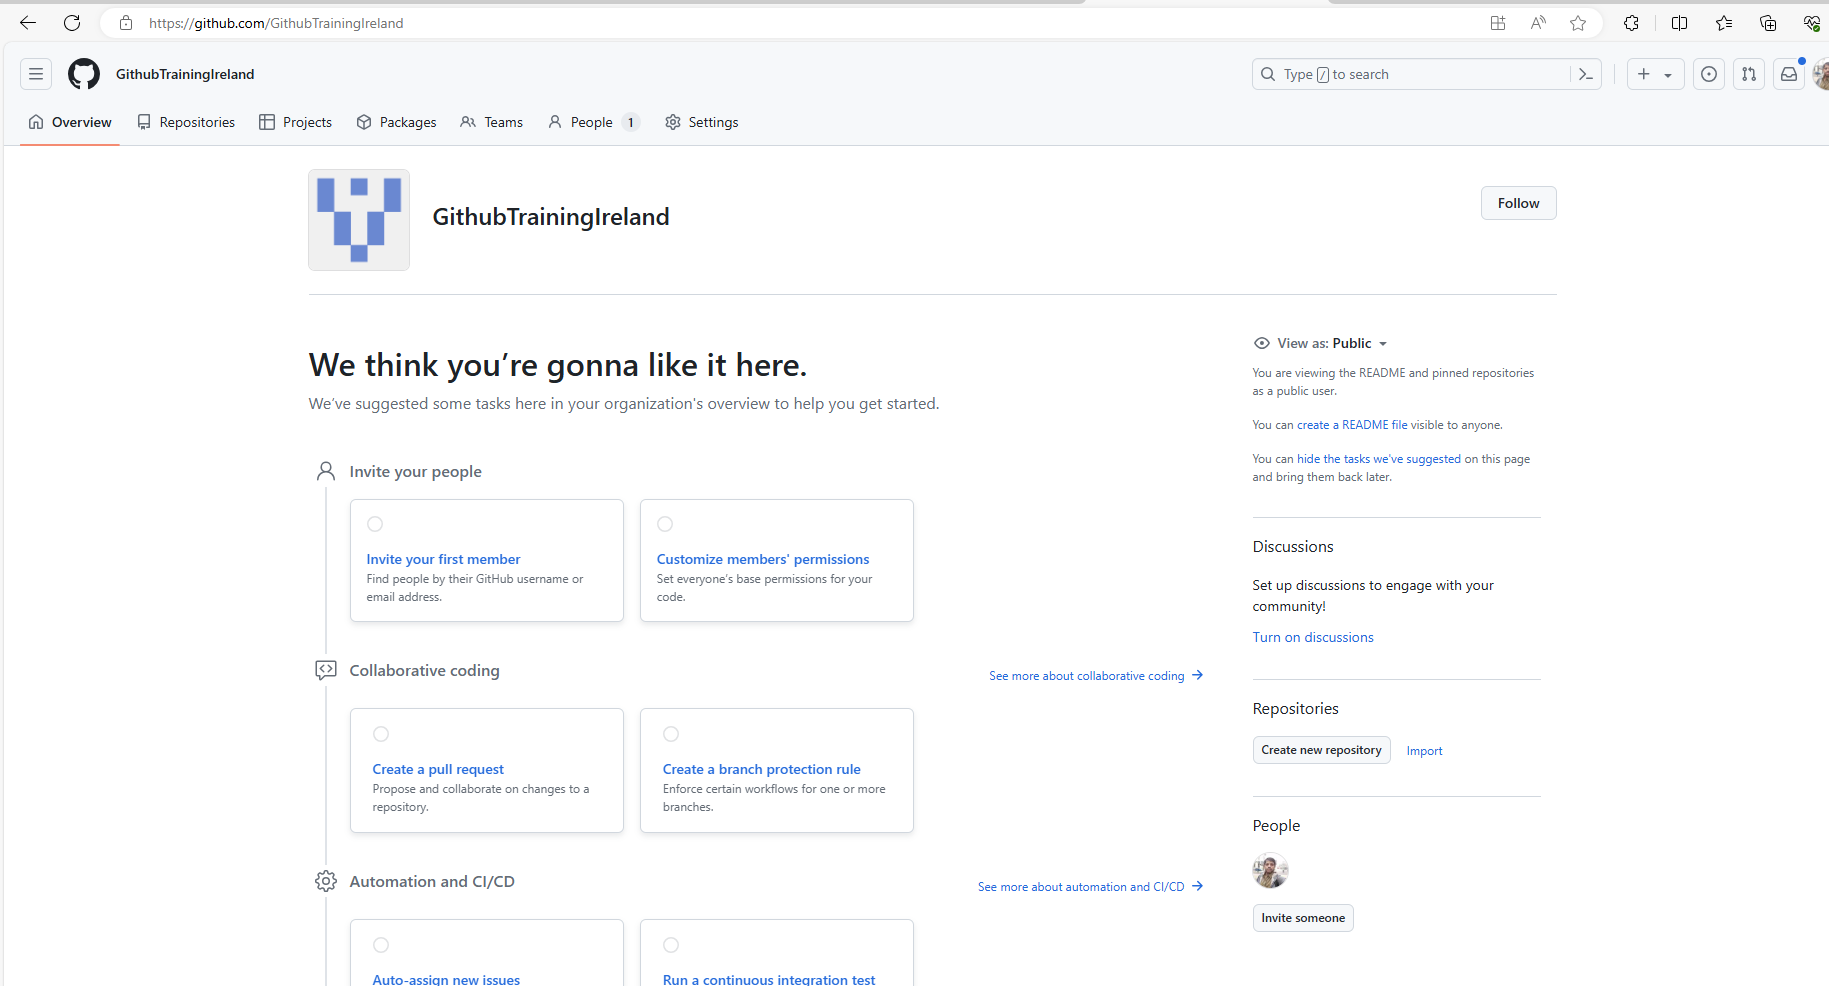Click the Create new repository button

coord(1321,750)
